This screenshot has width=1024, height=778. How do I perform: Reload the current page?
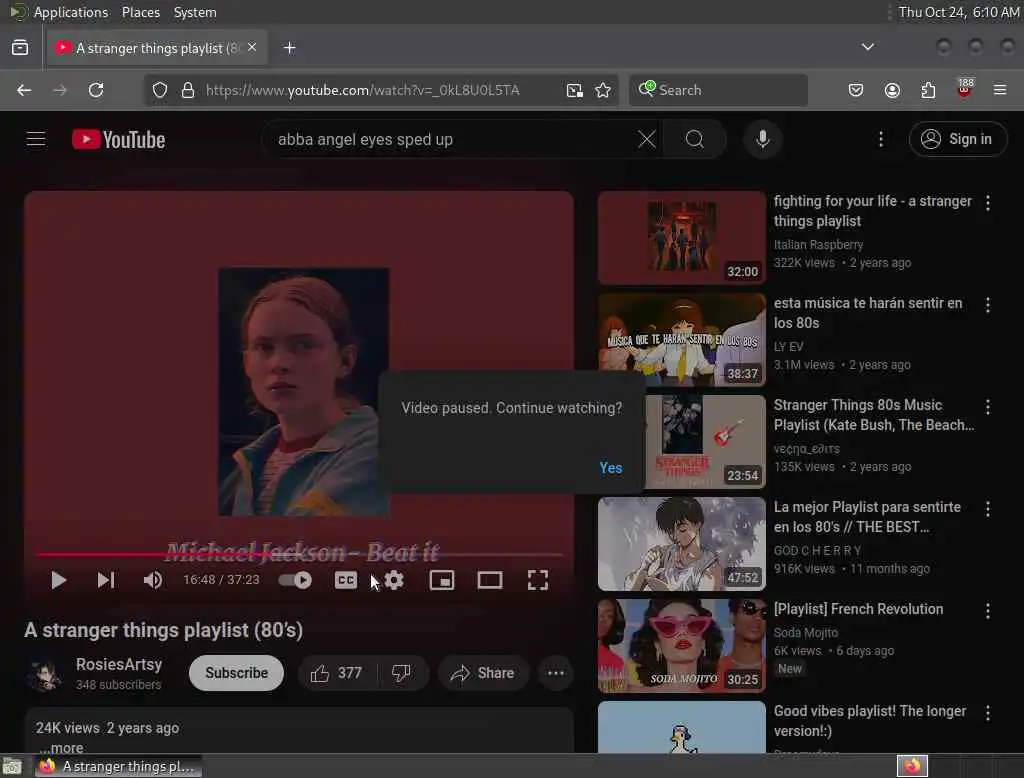[x=96, y=90]
